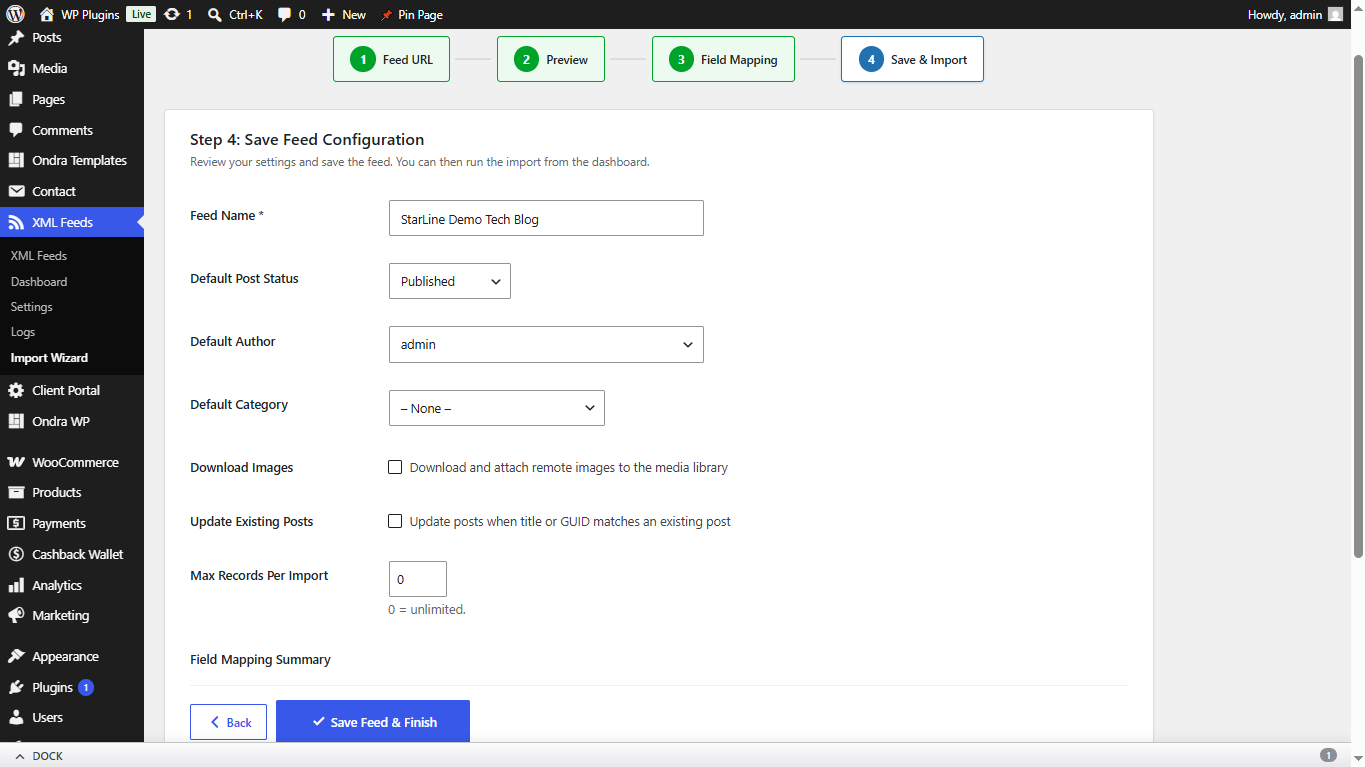
Task: Click the Client Portal gear icon
Action: [x=16, y=391]
